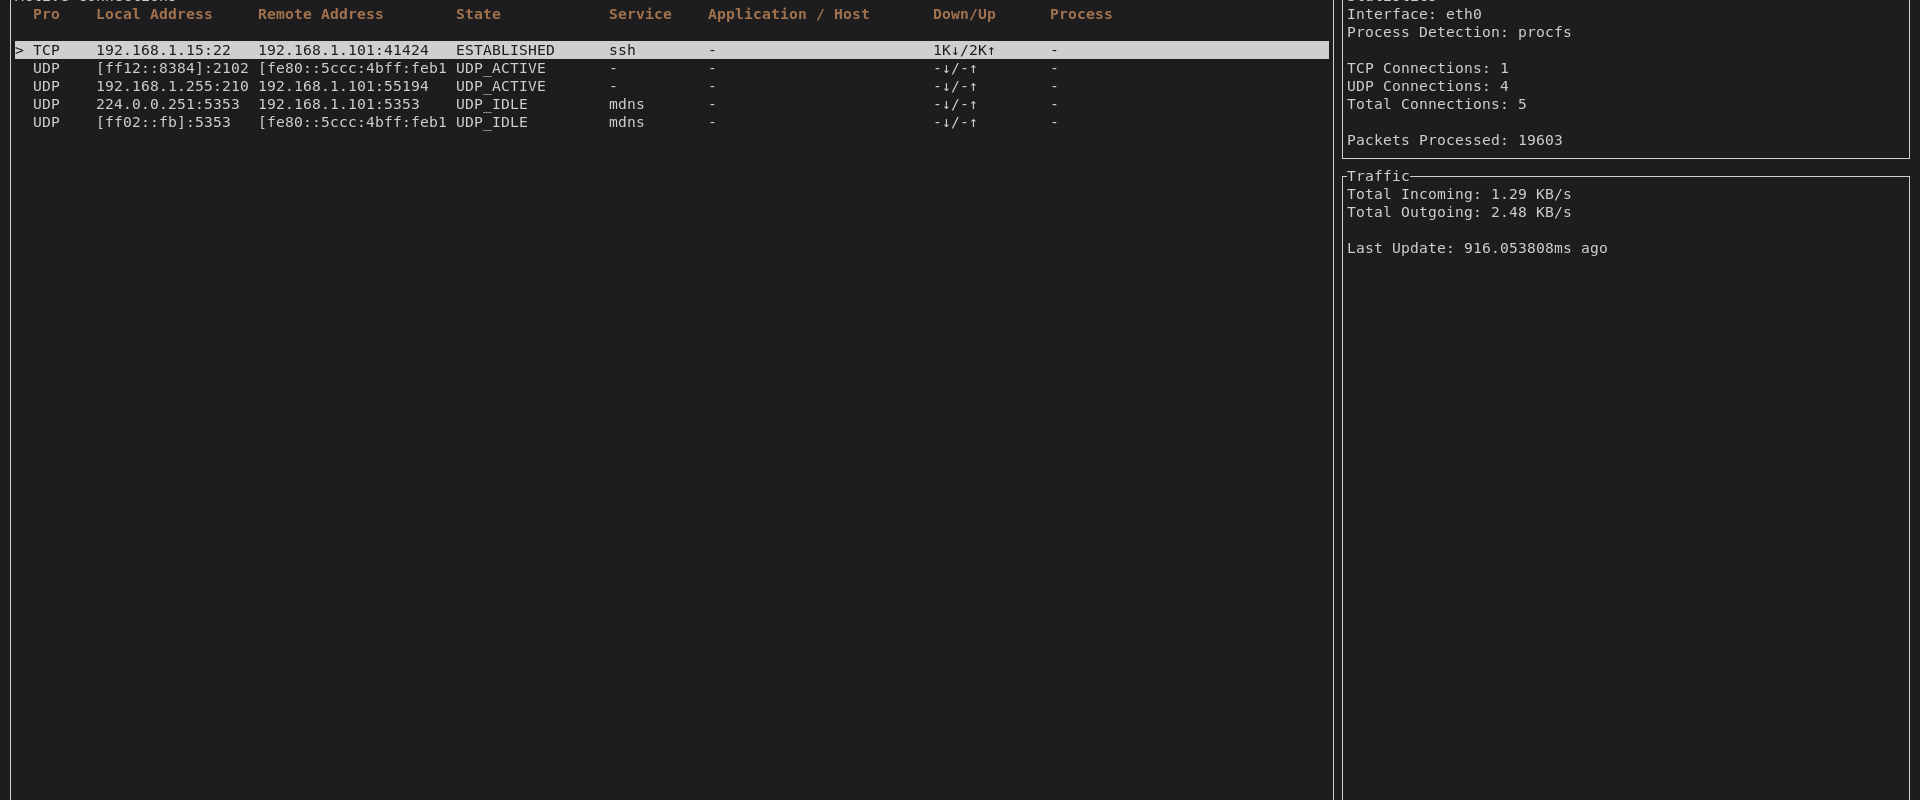
Task: Click the Traffic panel title
Action: [x=1378, y=176]
